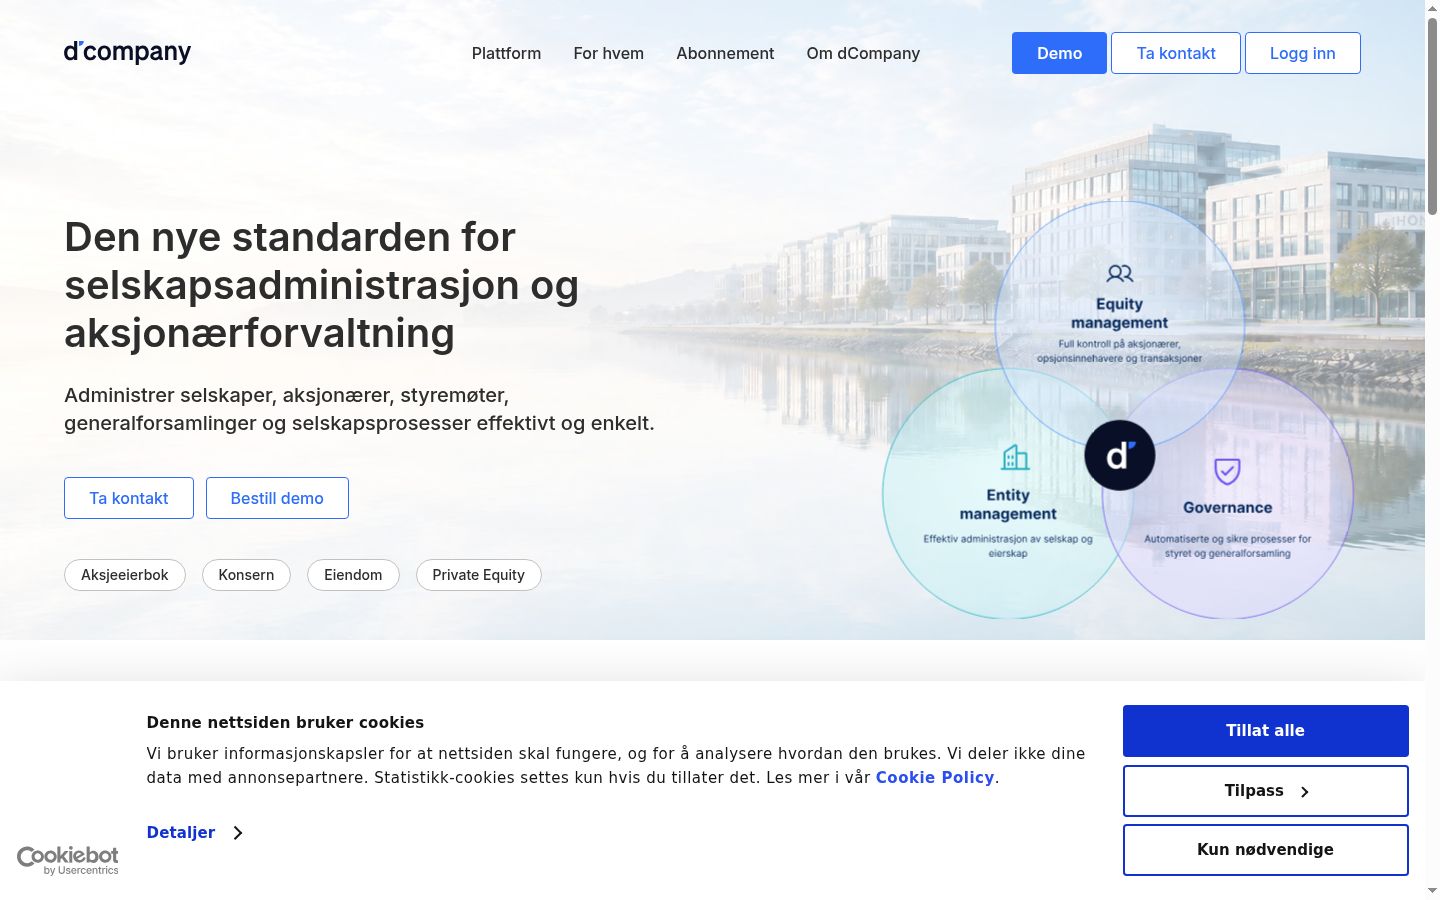This screenshot has width=1440, height=900.
Task: Click the Entity management building icon
Action: (1015, 457)
